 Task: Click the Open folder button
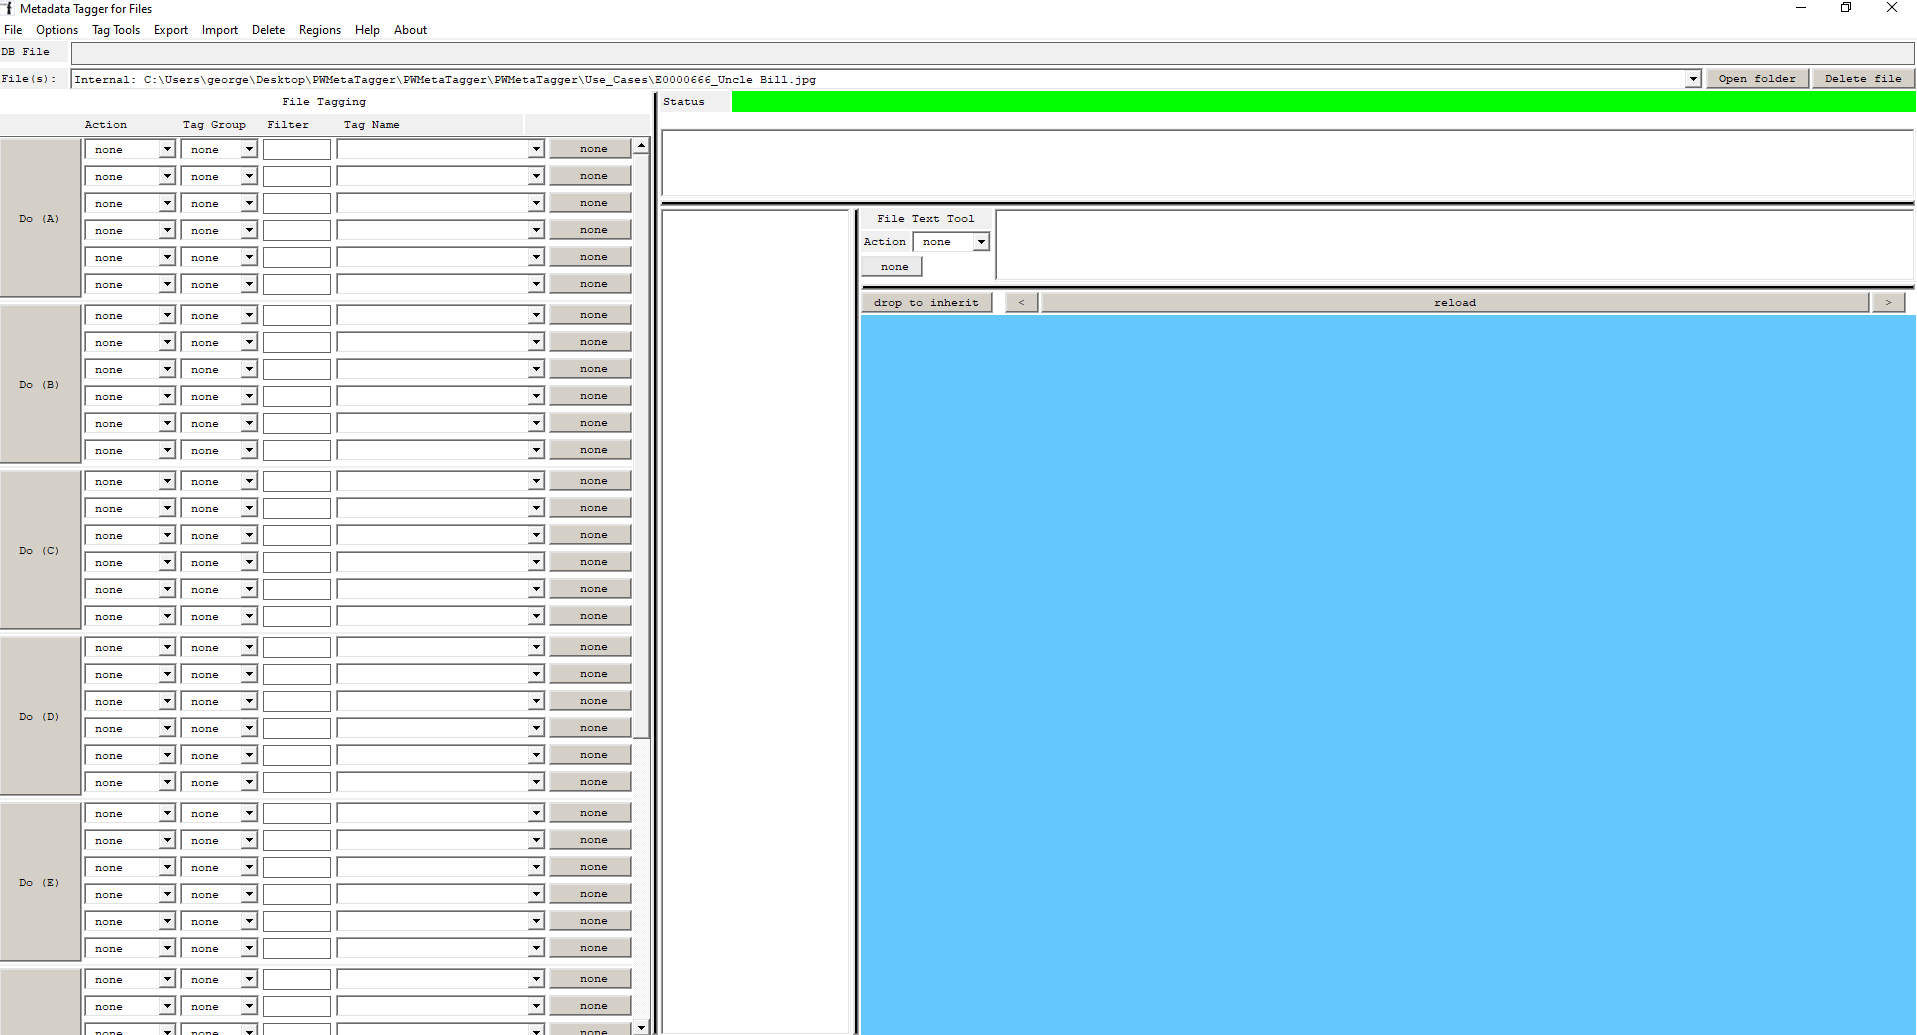click(1756, 79)
